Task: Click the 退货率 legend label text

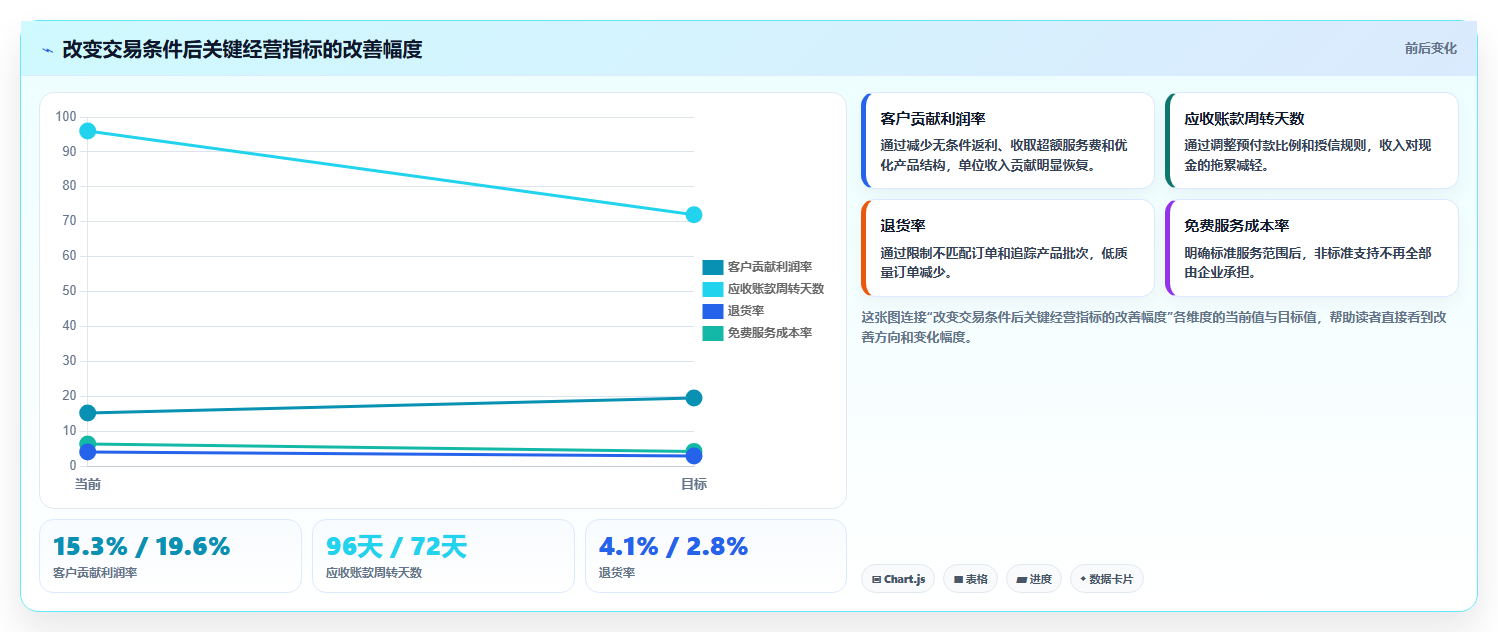Action: [746, 311]
